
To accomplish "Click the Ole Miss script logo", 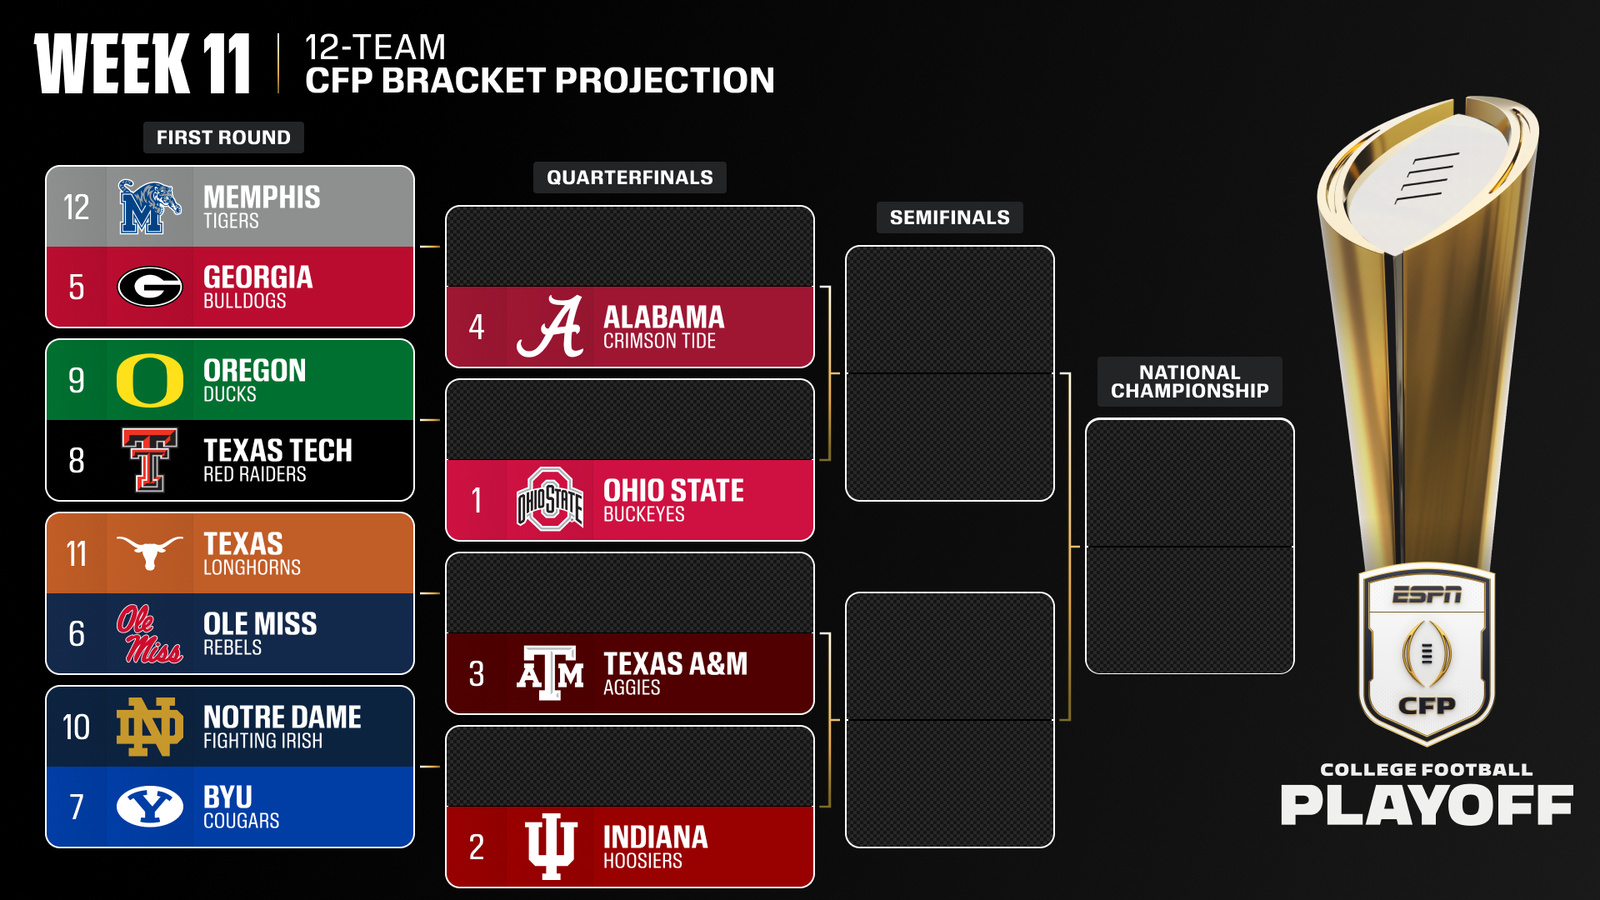I will pos(149,633).
